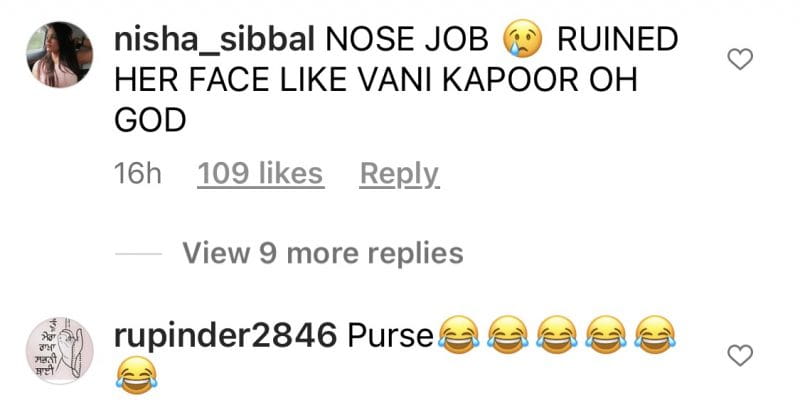Click the 16h timestamp
This screenshot has width=800, height=405.
click(138, 174)
